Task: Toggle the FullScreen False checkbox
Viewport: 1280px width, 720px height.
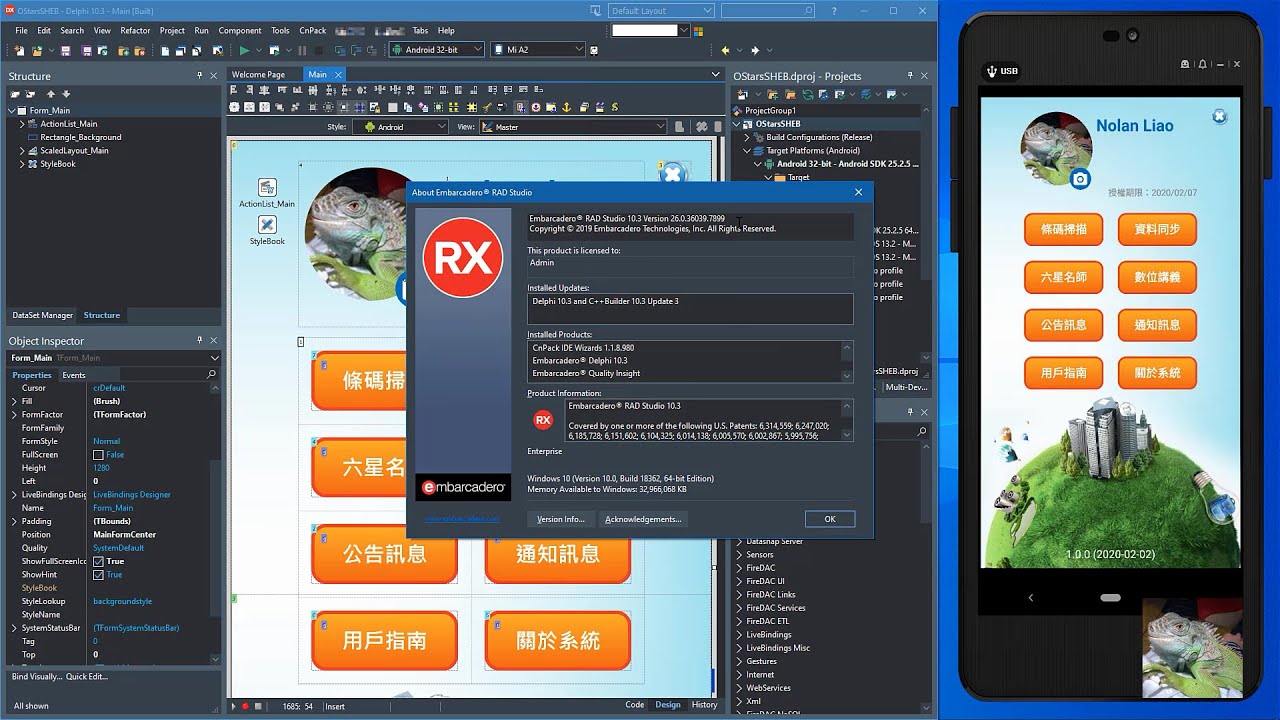Action: pos(98,455)
